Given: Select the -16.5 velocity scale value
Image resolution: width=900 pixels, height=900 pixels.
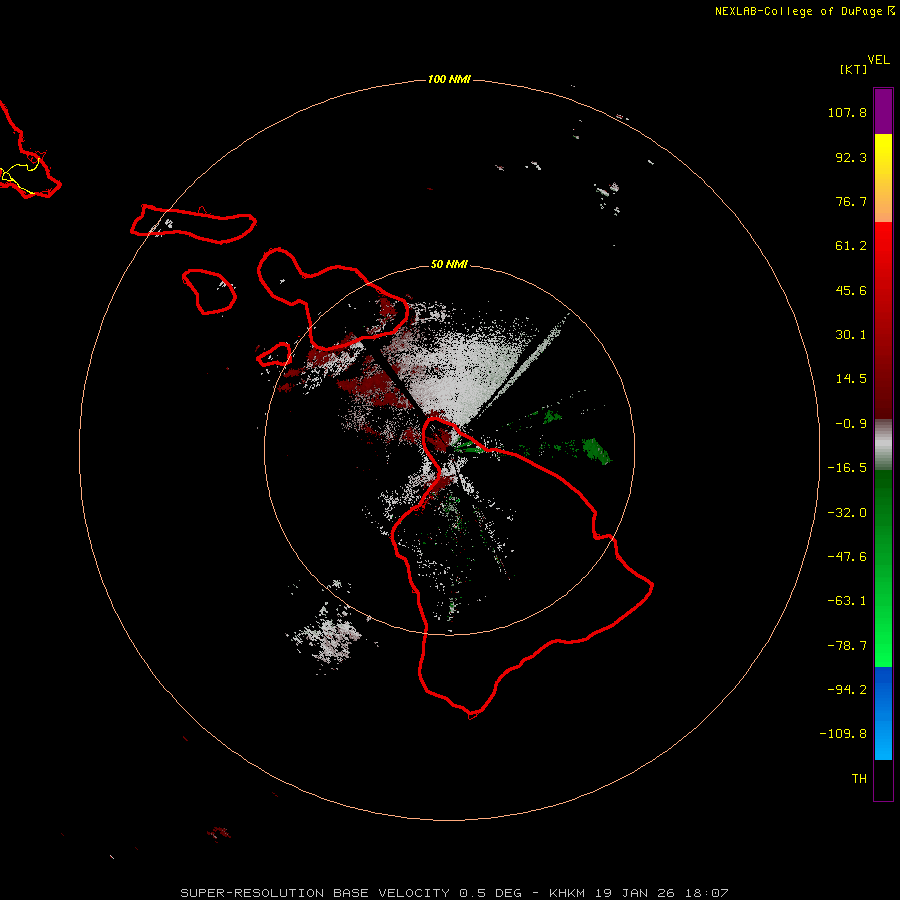Looking at the screenshot, I should [847, 468].
